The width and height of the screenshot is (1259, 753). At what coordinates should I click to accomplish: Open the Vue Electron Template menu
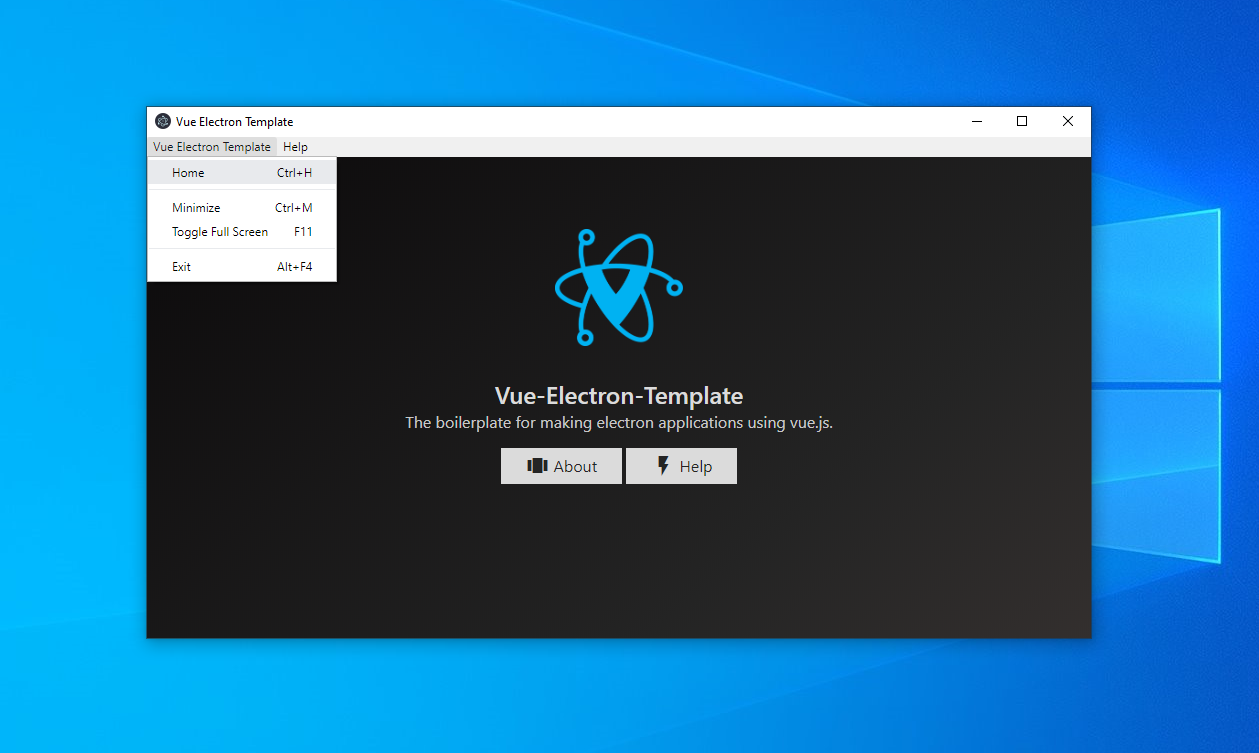tap(212, 147)
